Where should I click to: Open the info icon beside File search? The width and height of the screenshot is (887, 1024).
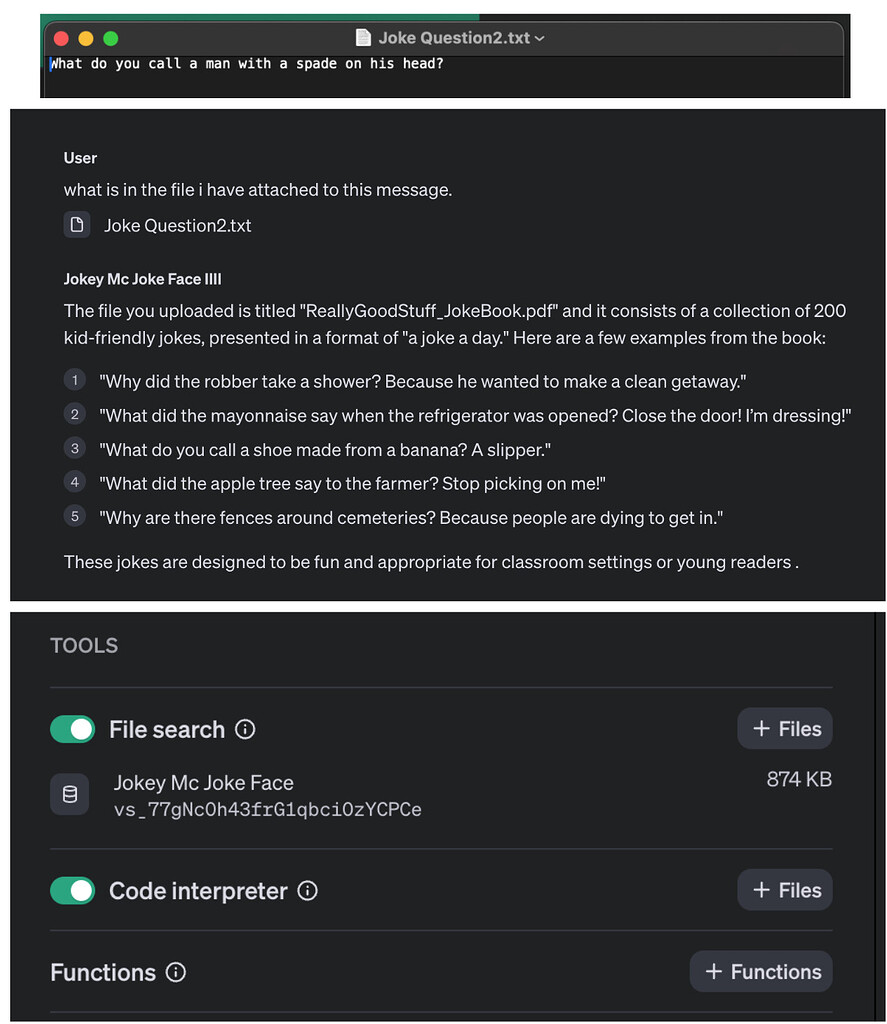point(245,729)
